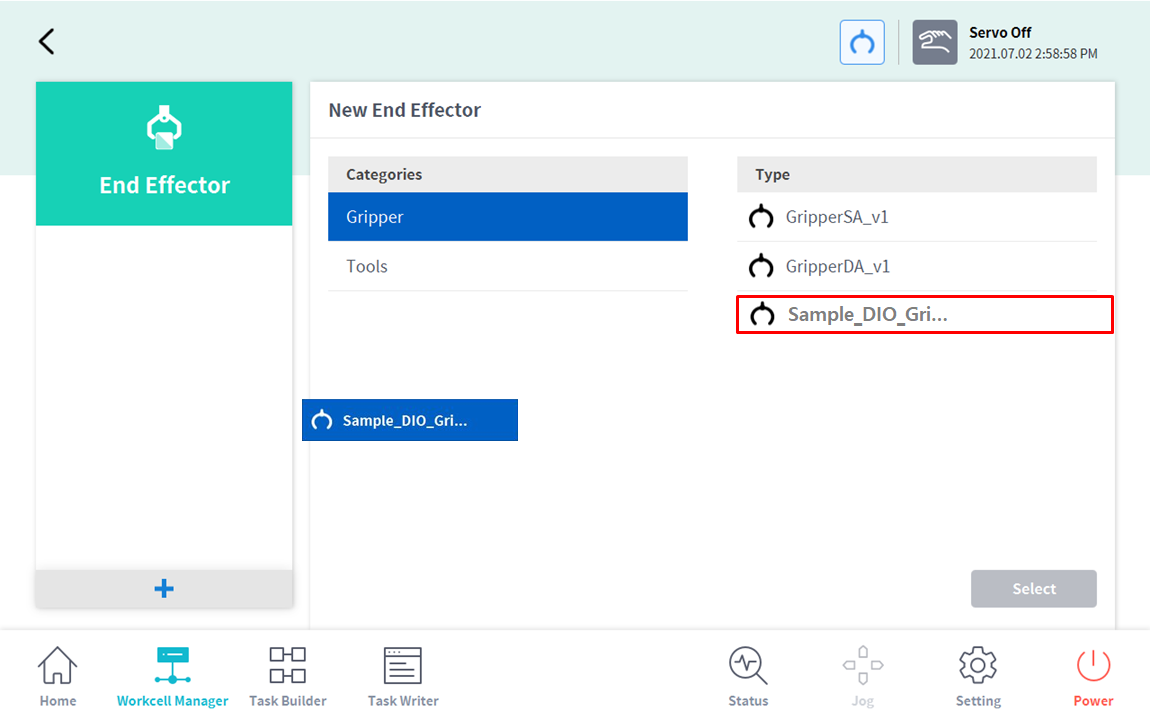
Task: Click the Servo Off hand icon
Action: (x=934, y=43)
